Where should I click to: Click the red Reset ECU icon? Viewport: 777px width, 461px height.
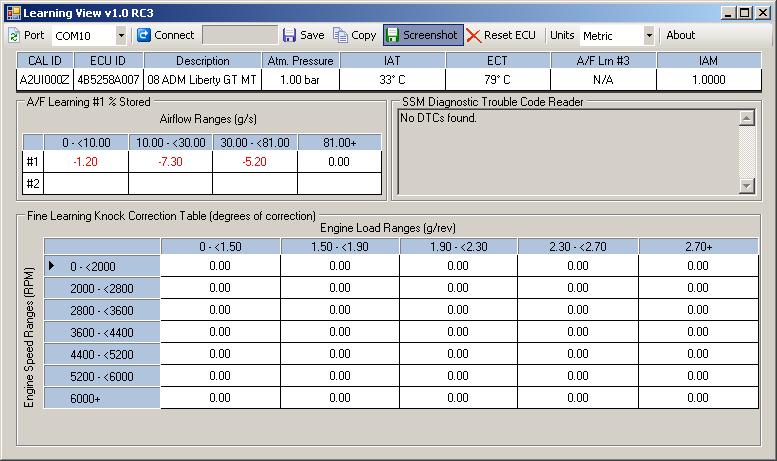point(474,35)
